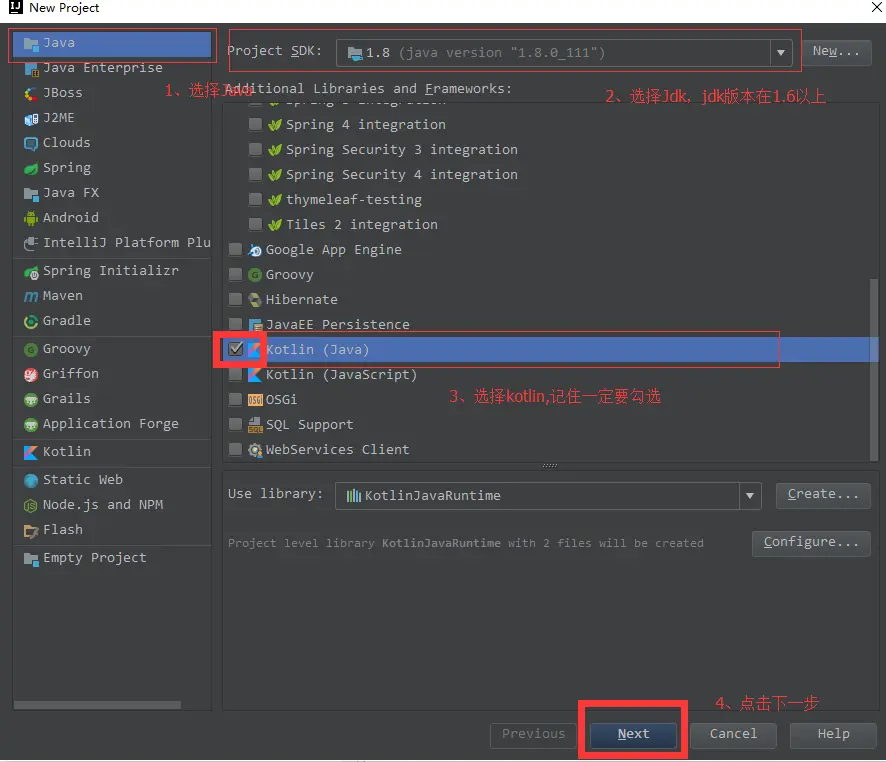Screen dimensions: 886x762
Task: Select the Kotlin (JavaScript) framework row
Action: [x=548, y=375]
